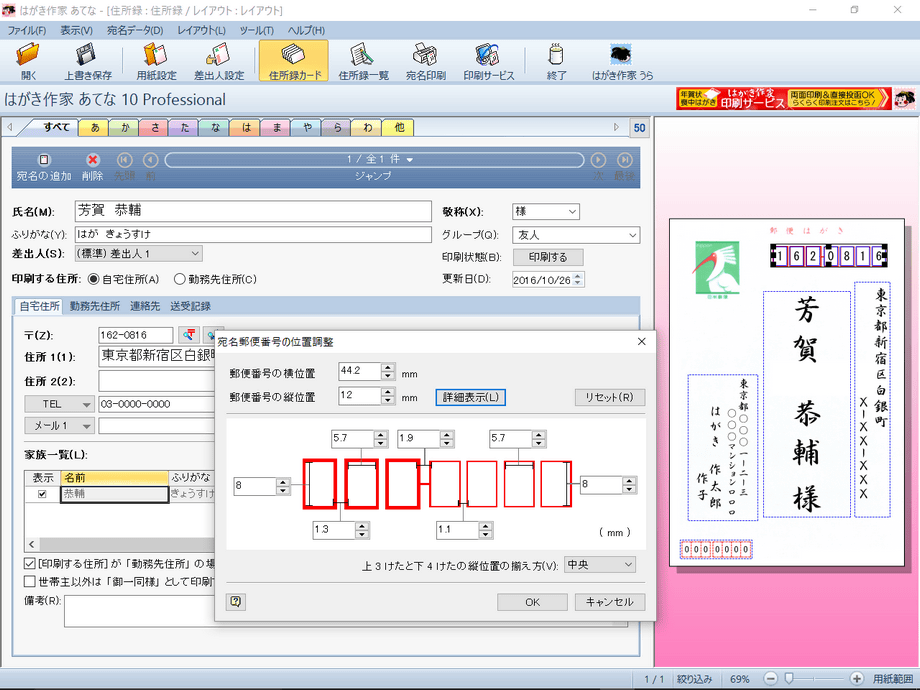
Task: Switch to the 連絡先 tab
Action: tap(145, 306)
